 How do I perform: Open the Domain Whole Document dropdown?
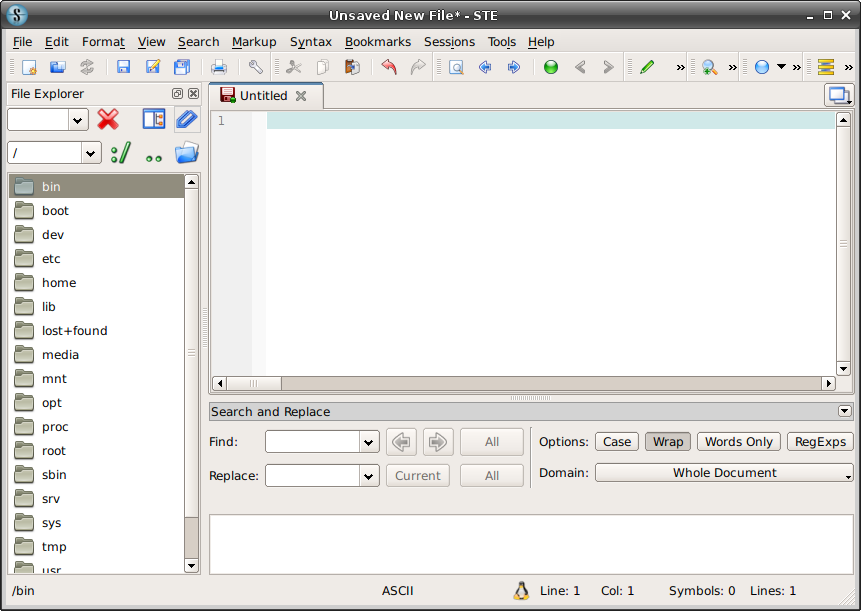724,473
